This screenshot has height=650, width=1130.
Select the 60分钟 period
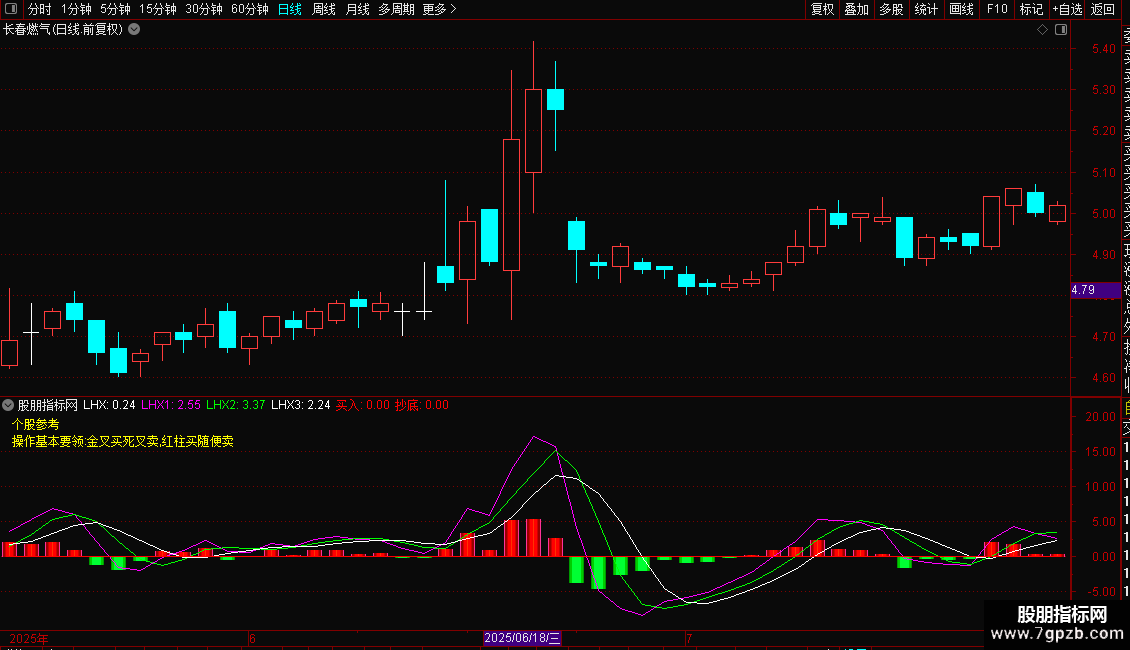pos(250,9)
